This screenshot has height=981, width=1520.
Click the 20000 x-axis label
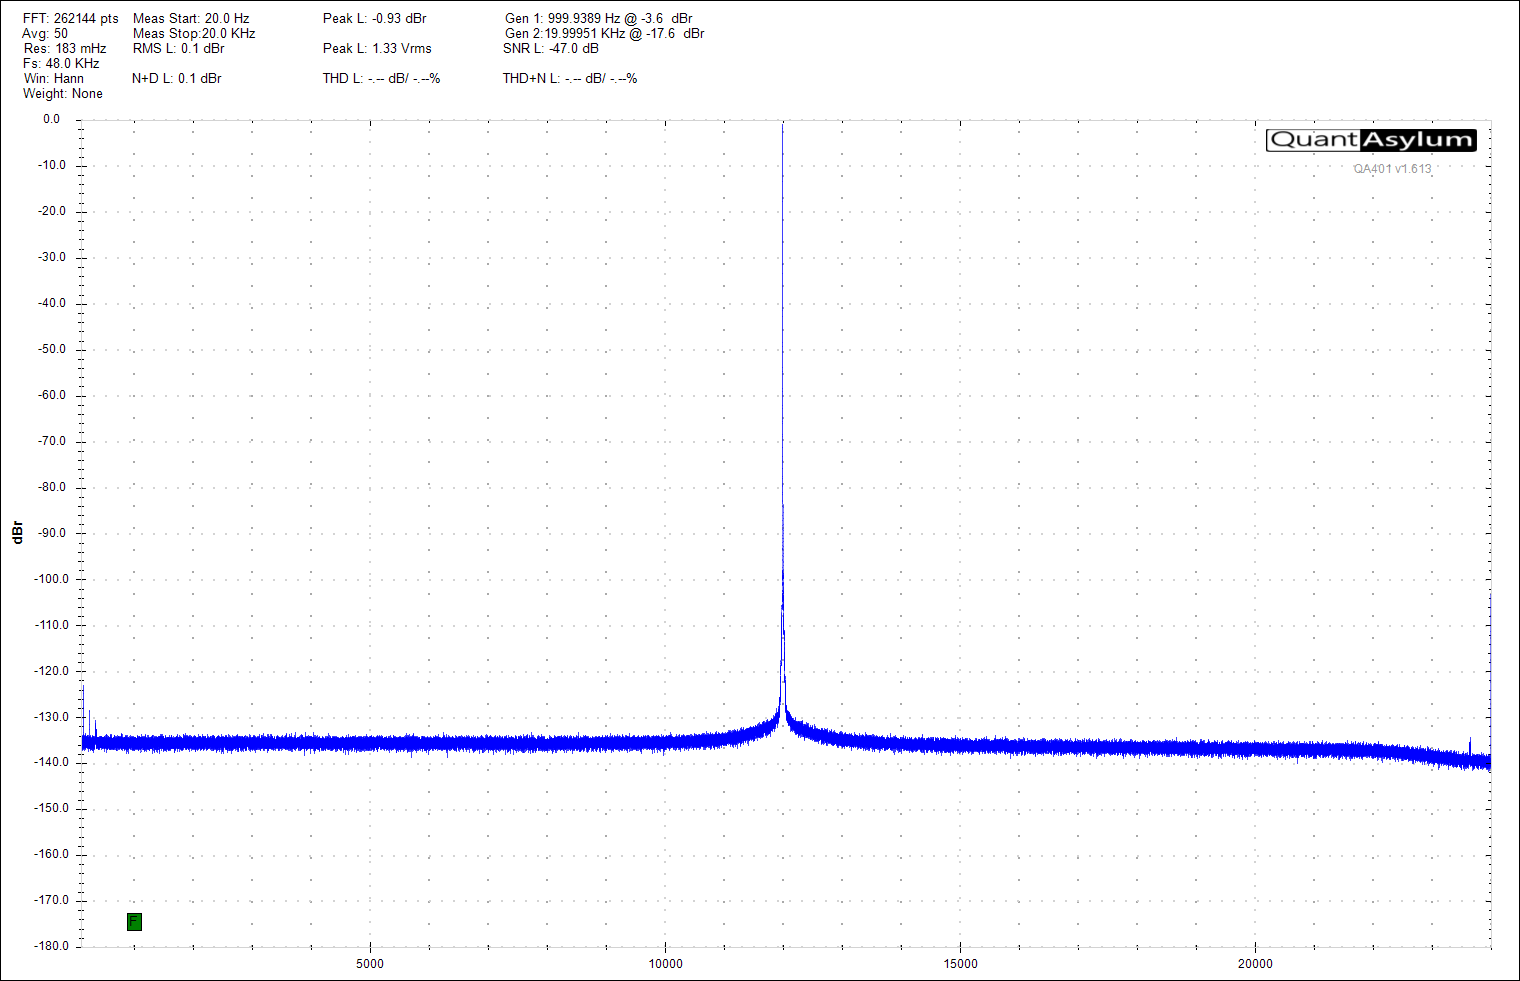pyautogui.click(x=1256, y=964)
